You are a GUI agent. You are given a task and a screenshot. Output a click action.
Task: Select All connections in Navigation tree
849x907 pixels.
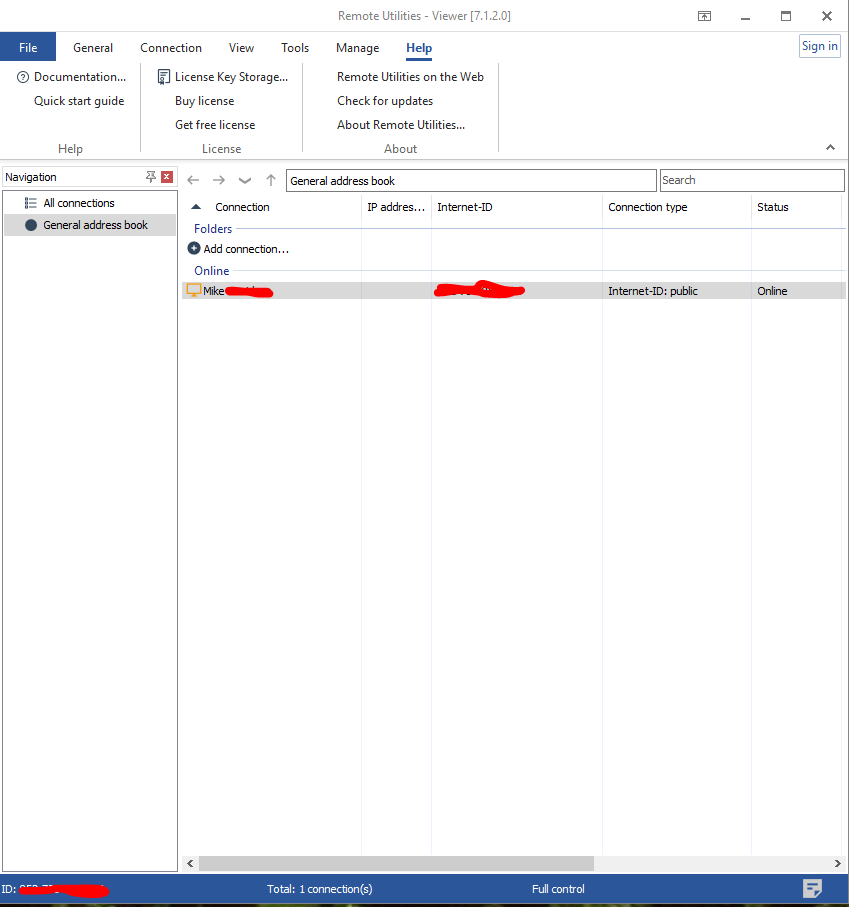tap(79, 203)
